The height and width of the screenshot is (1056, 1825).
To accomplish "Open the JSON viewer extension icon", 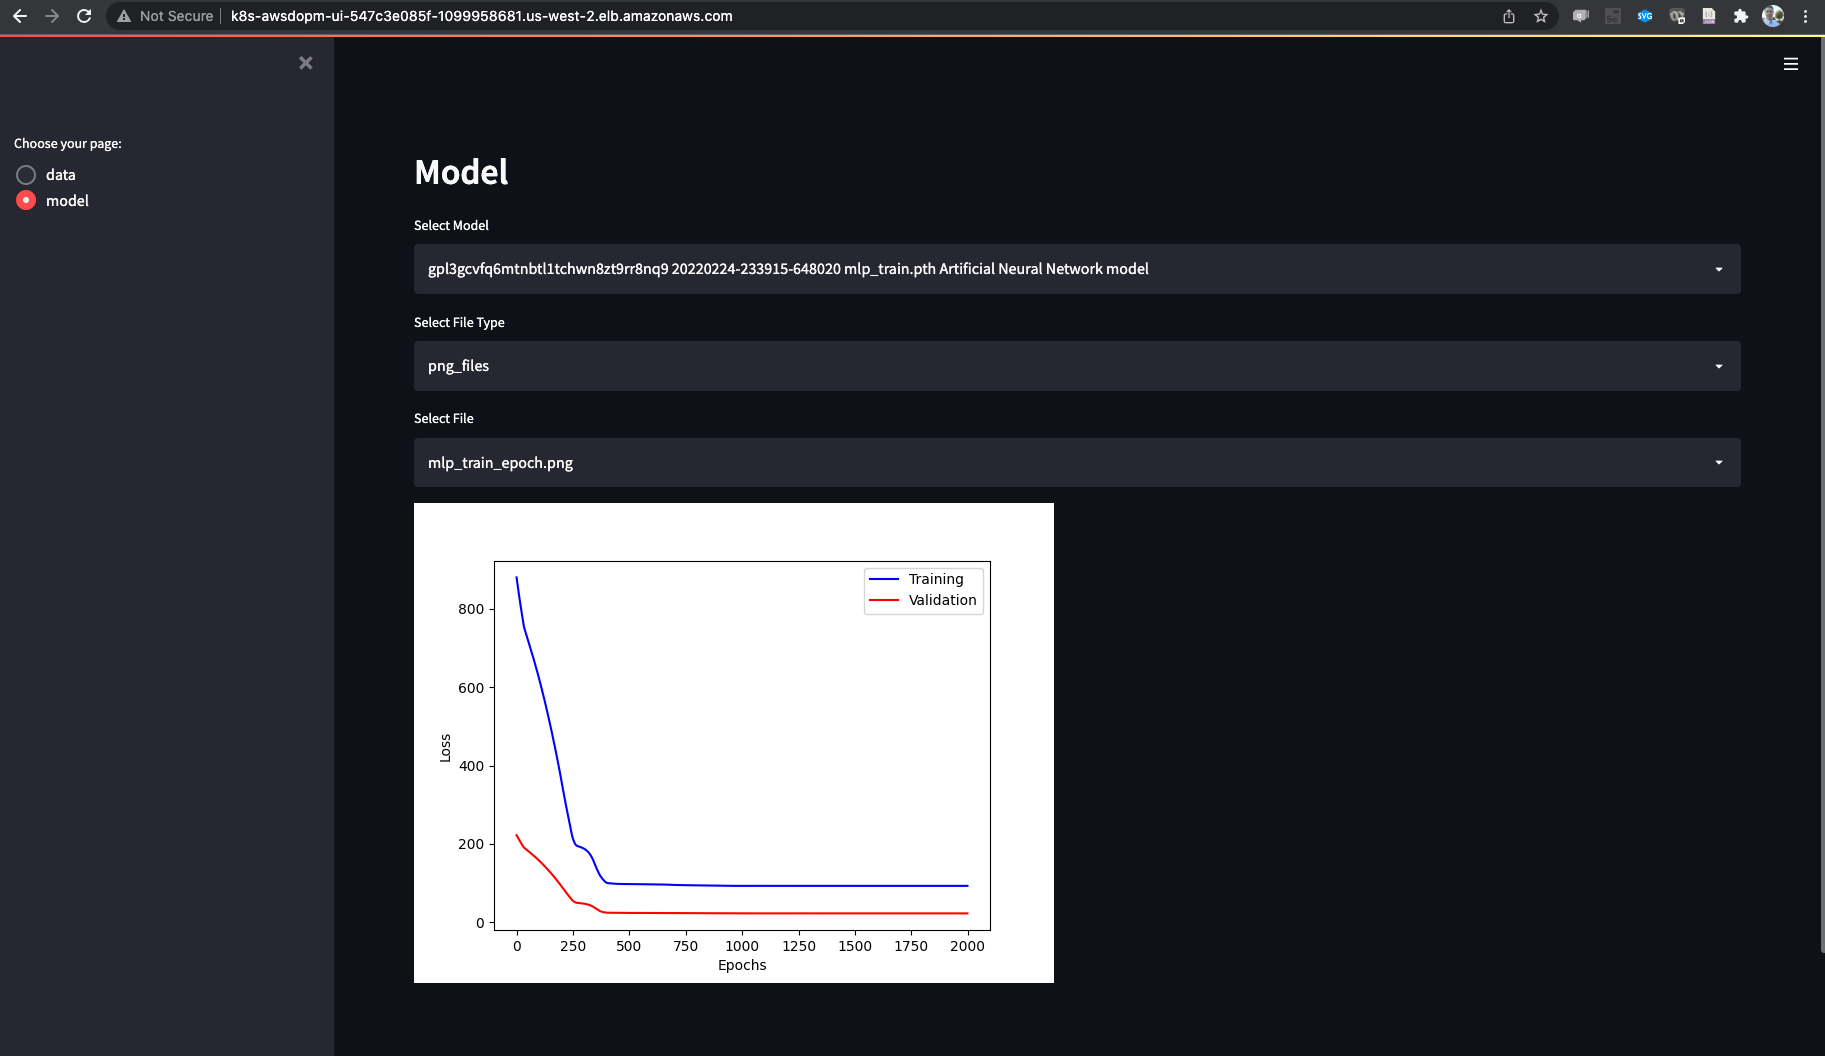I will (x=1709, y=16).
